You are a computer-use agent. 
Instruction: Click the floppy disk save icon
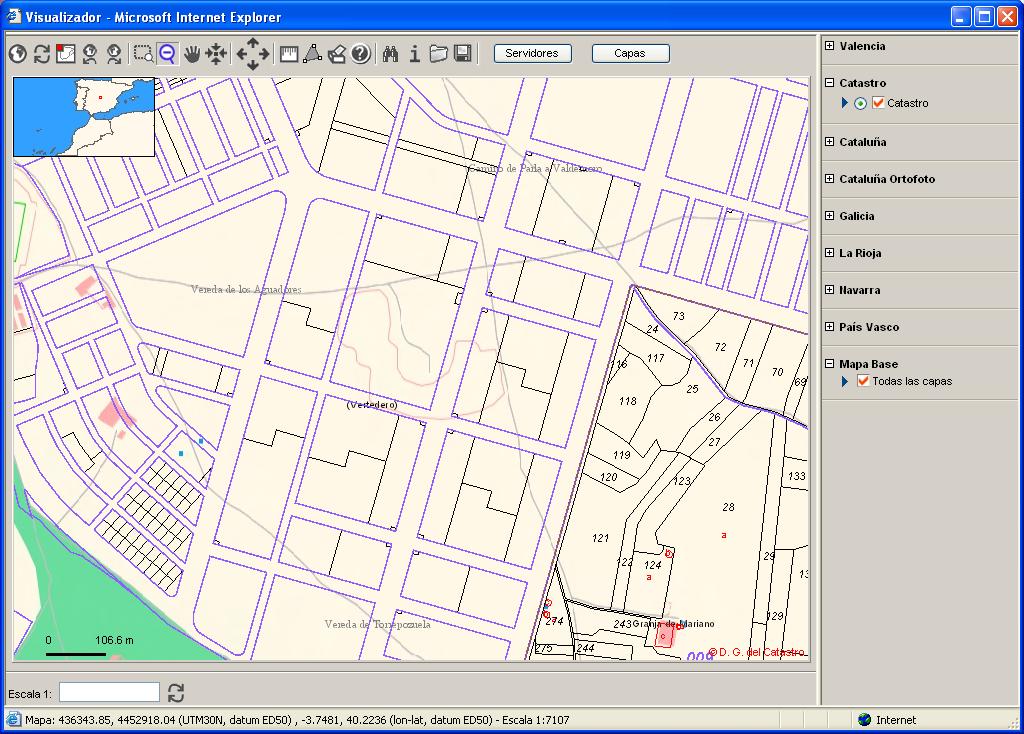tap(463, 54)
